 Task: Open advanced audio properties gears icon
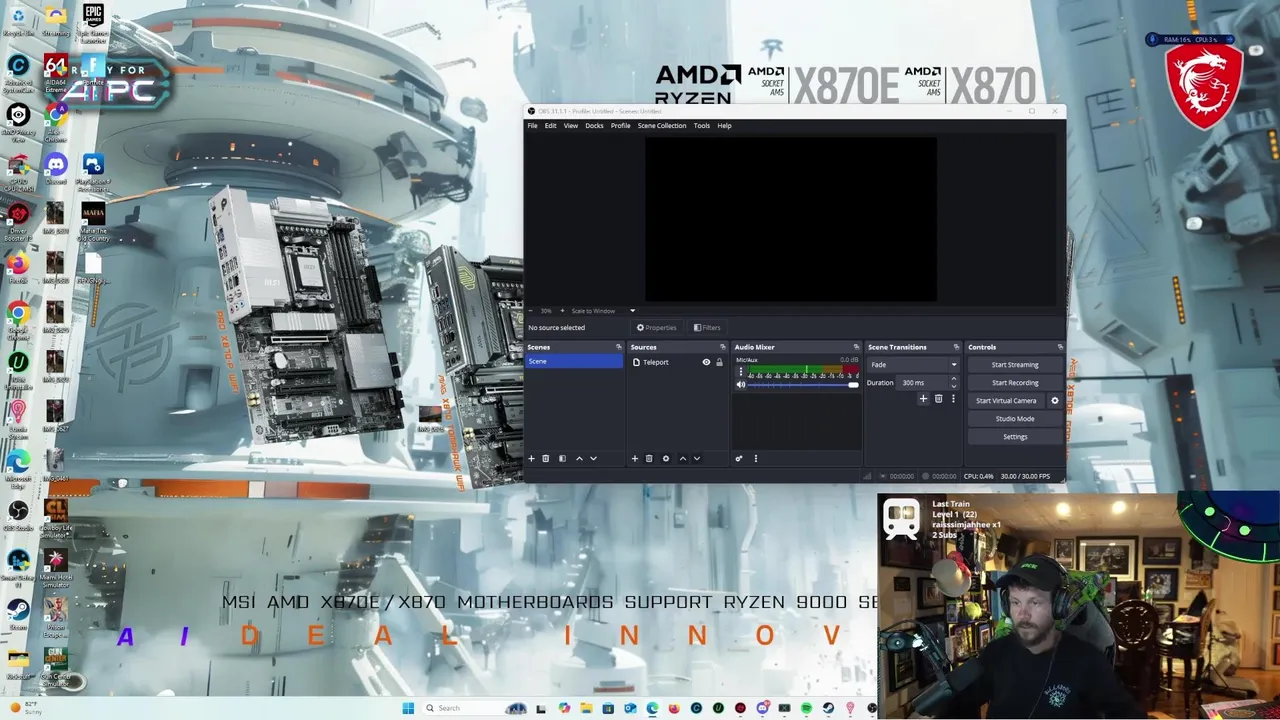[739, 458]
